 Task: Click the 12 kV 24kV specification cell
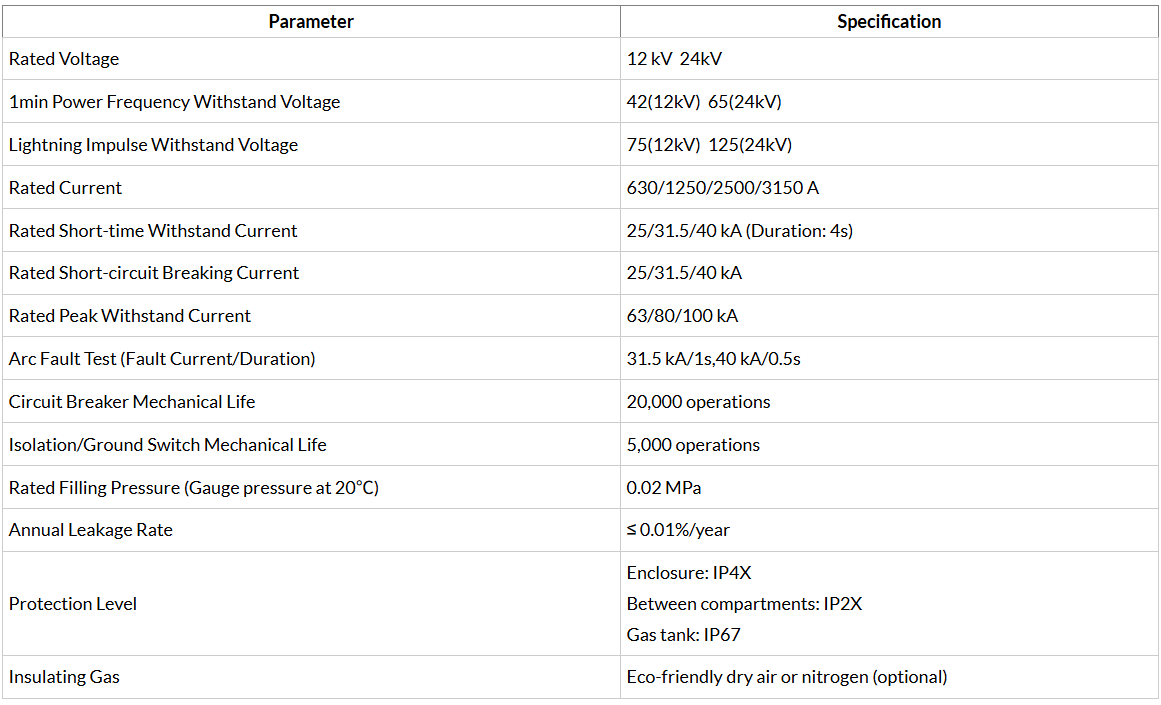coord(889,59)
